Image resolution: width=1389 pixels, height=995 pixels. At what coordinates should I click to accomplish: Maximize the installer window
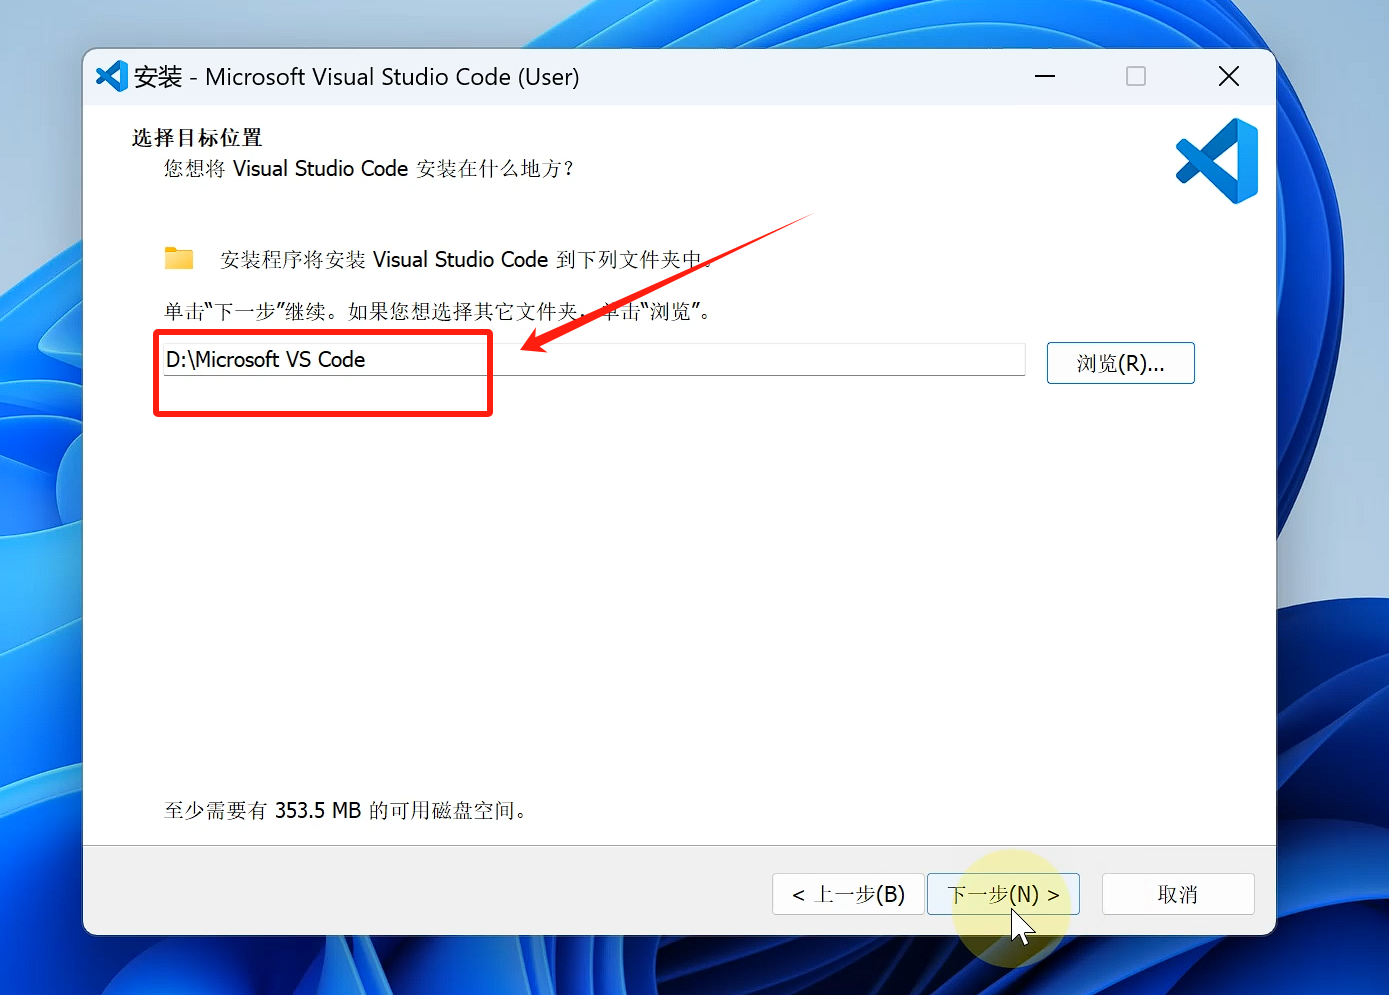[1136, 77]
